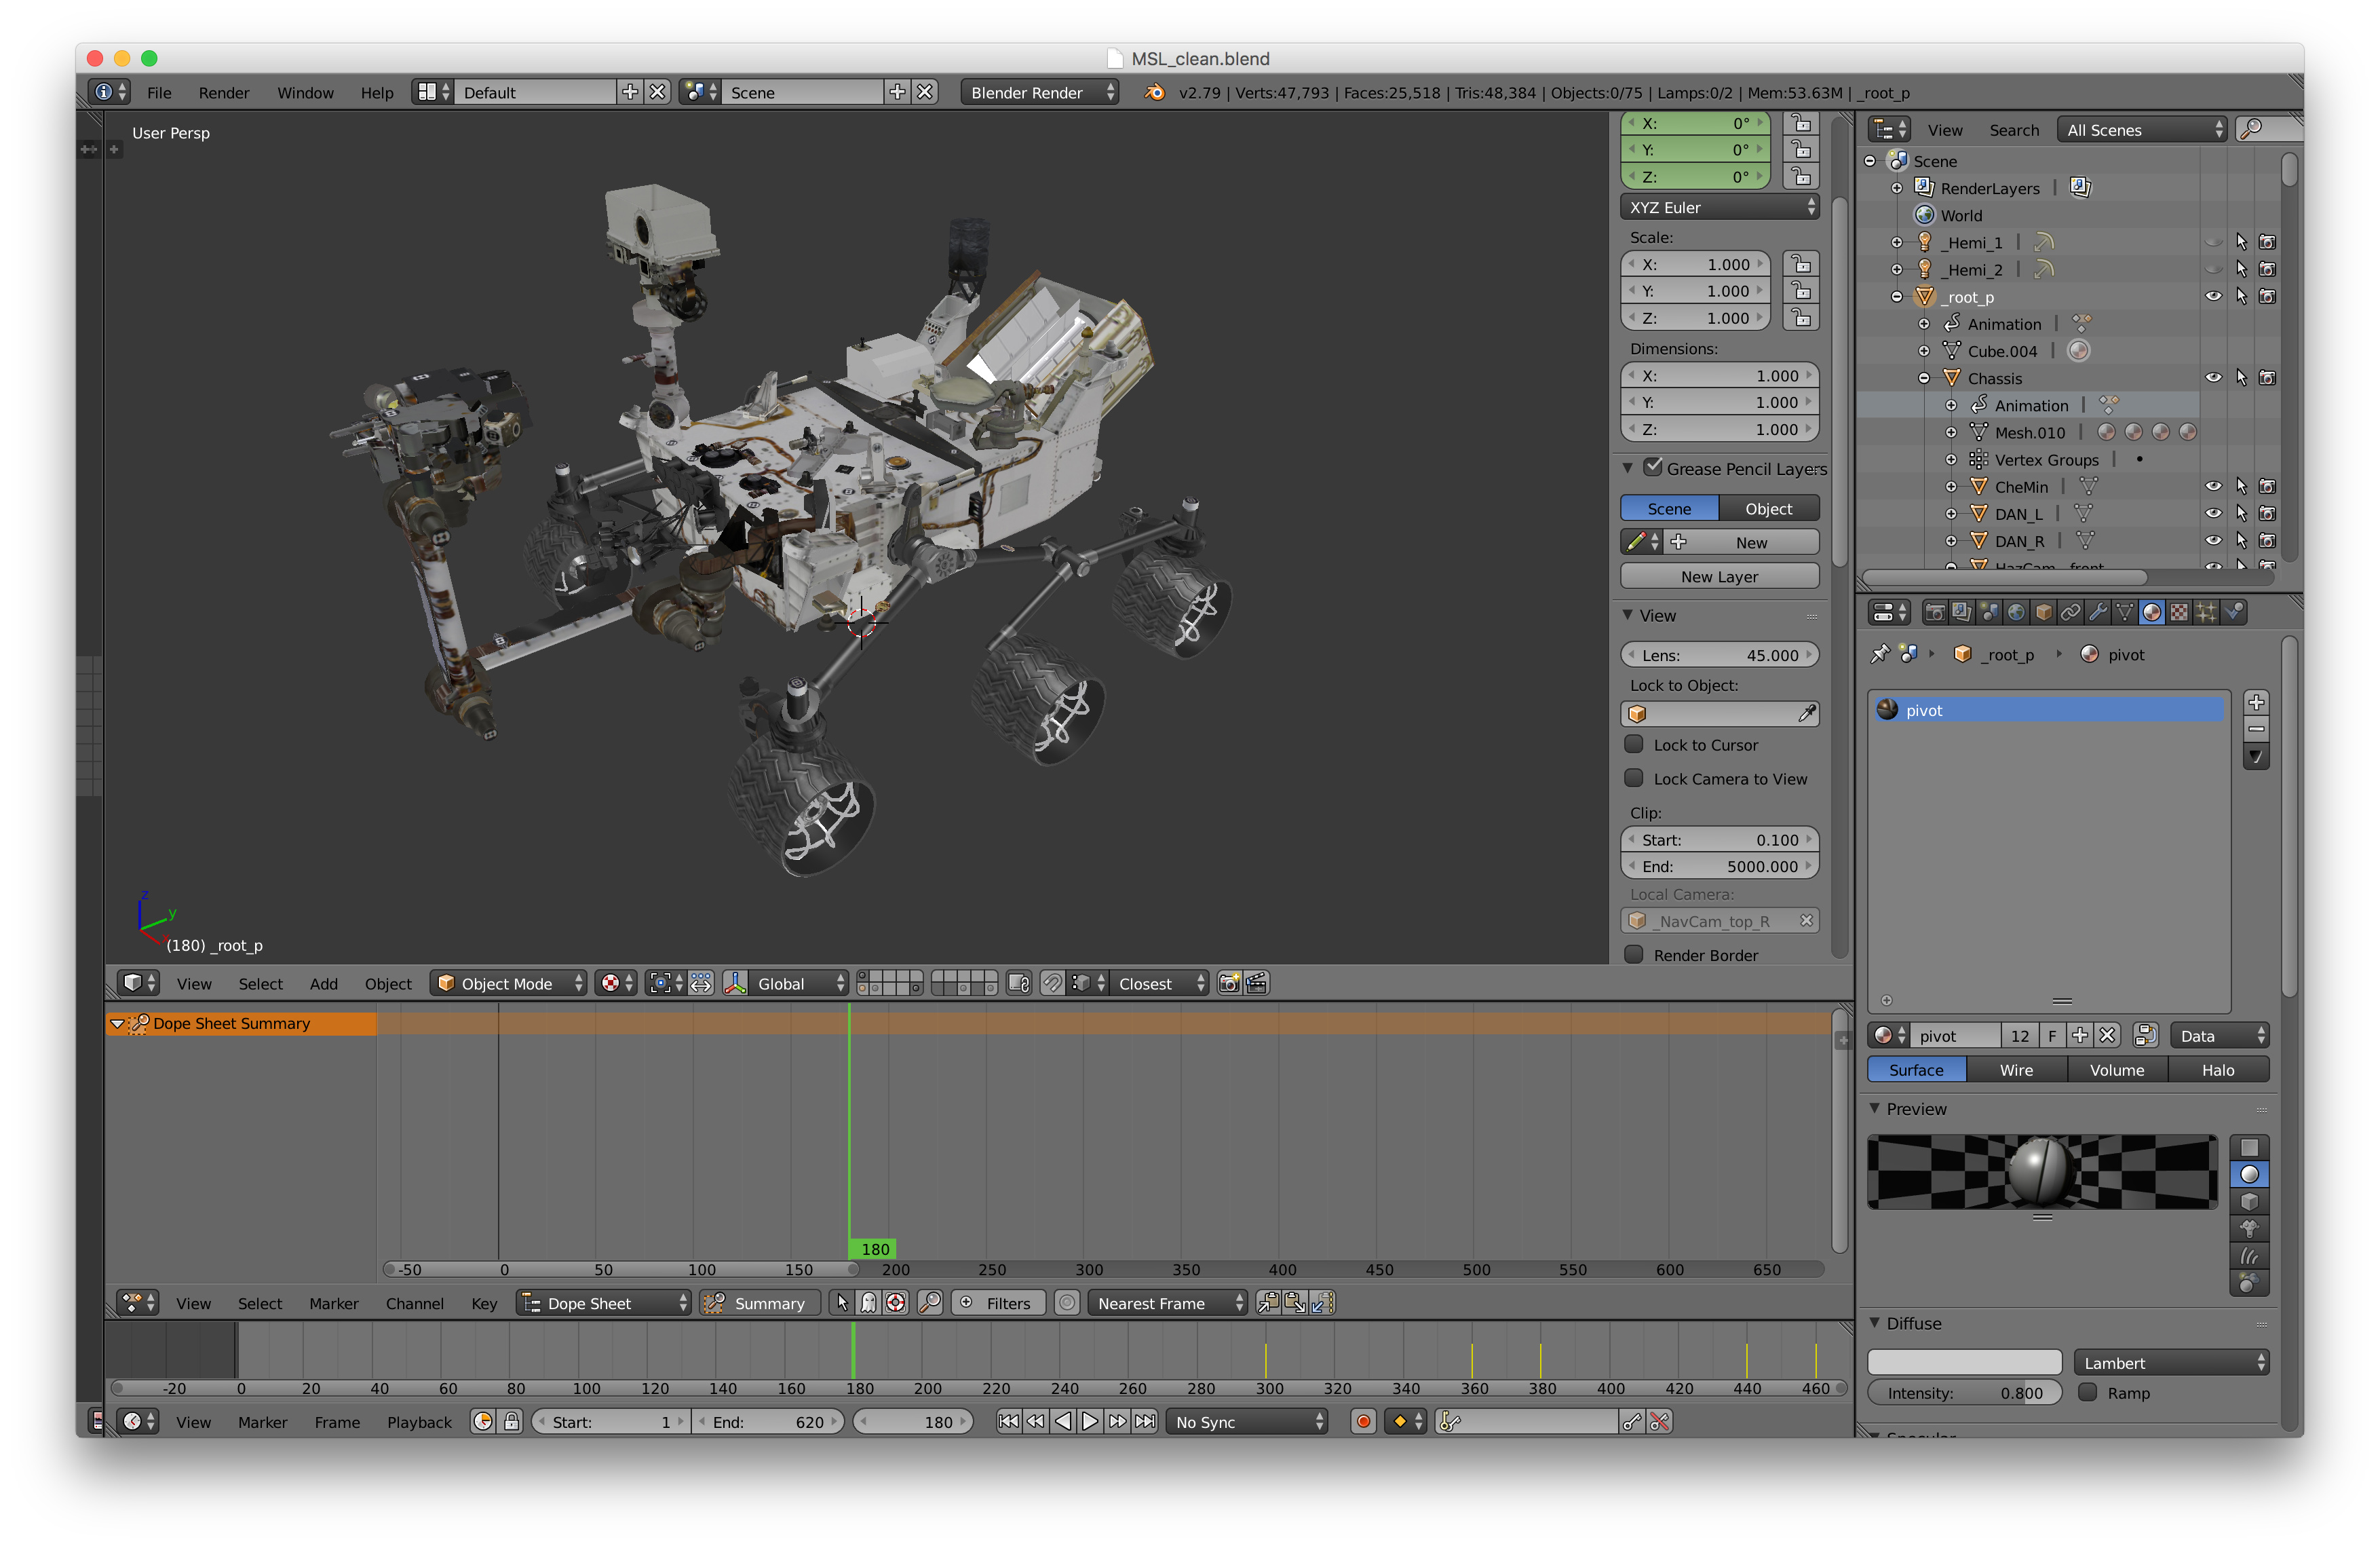Open the Lambert diffuse shader dropdown
The height and width of the screenshot is (1546, 2380).
tap(2170, 1362)
